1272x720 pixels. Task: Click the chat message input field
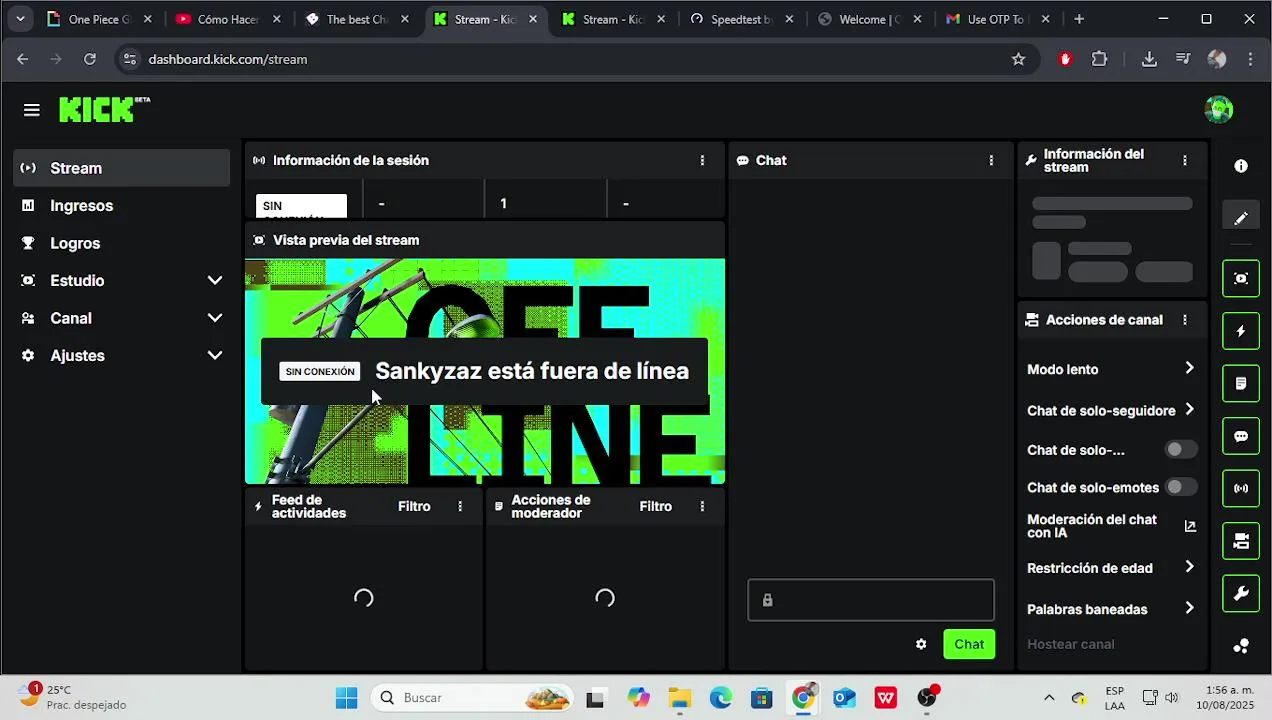click(x=871, y=600)
